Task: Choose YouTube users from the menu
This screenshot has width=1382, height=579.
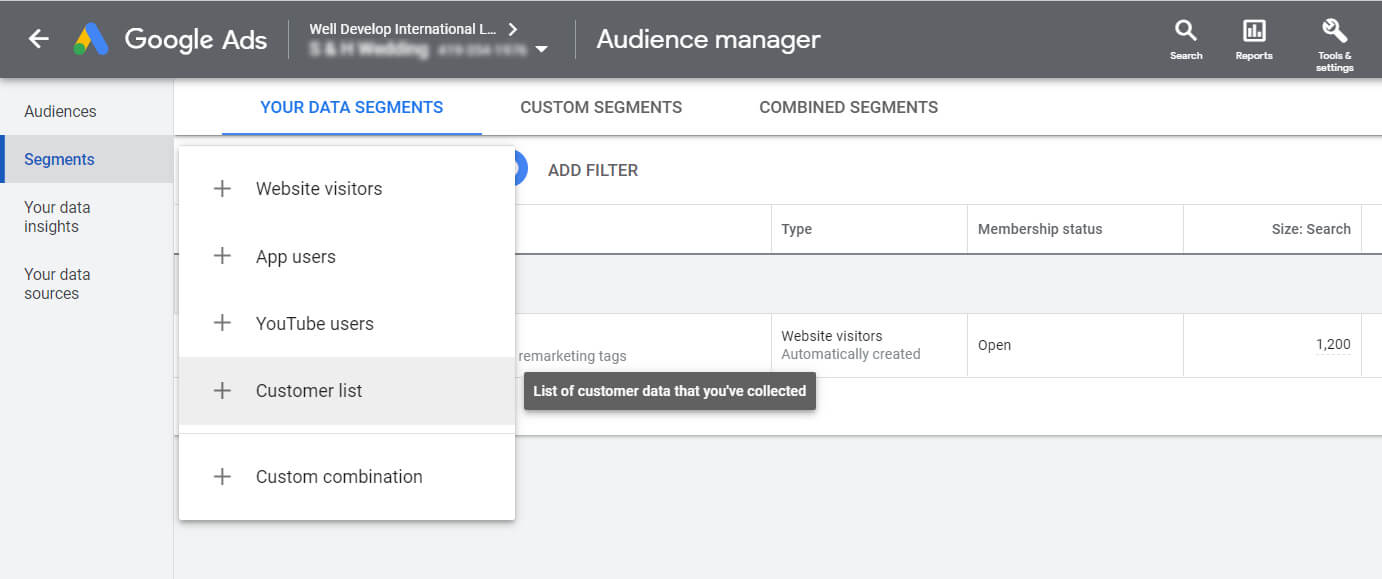Action: tap(347, 324)
